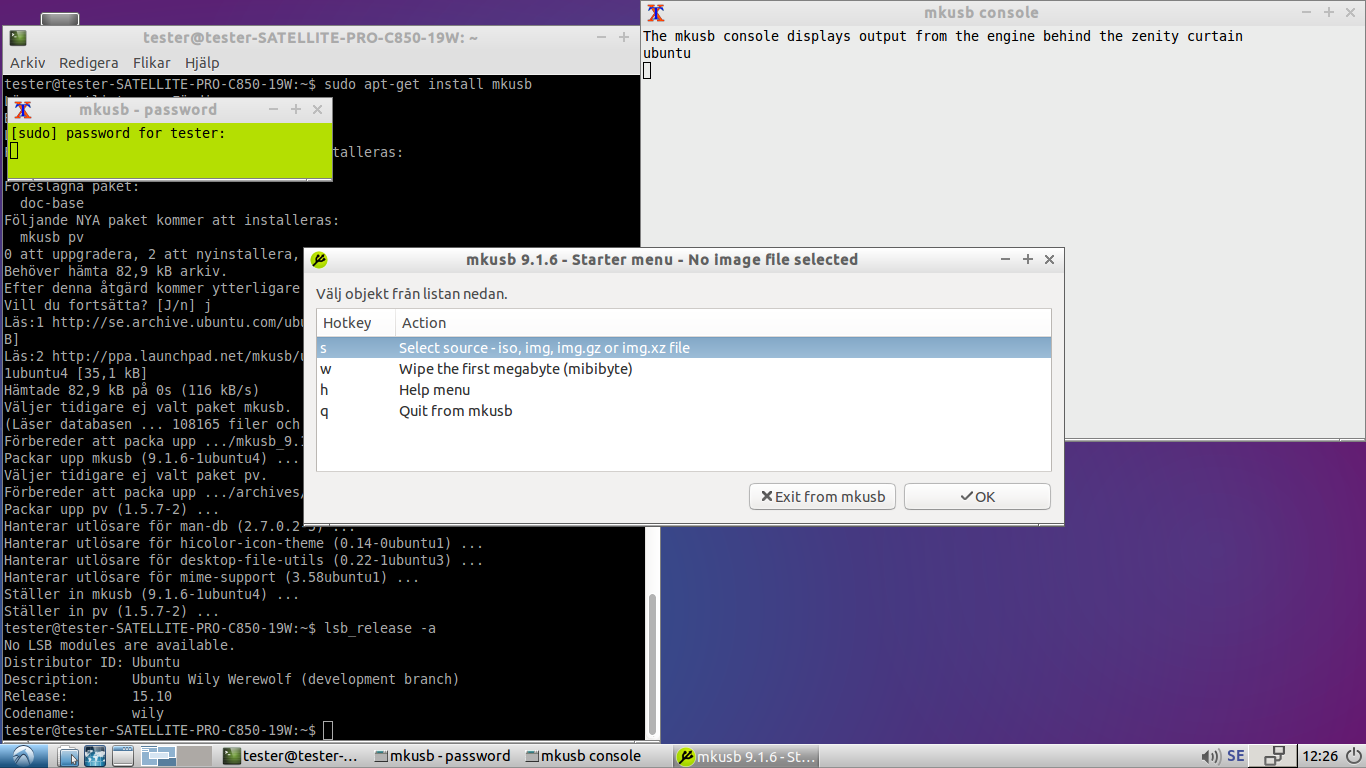Open the Redigera menu in the terminal
The image size is (1366, 768).
point(88,62)
